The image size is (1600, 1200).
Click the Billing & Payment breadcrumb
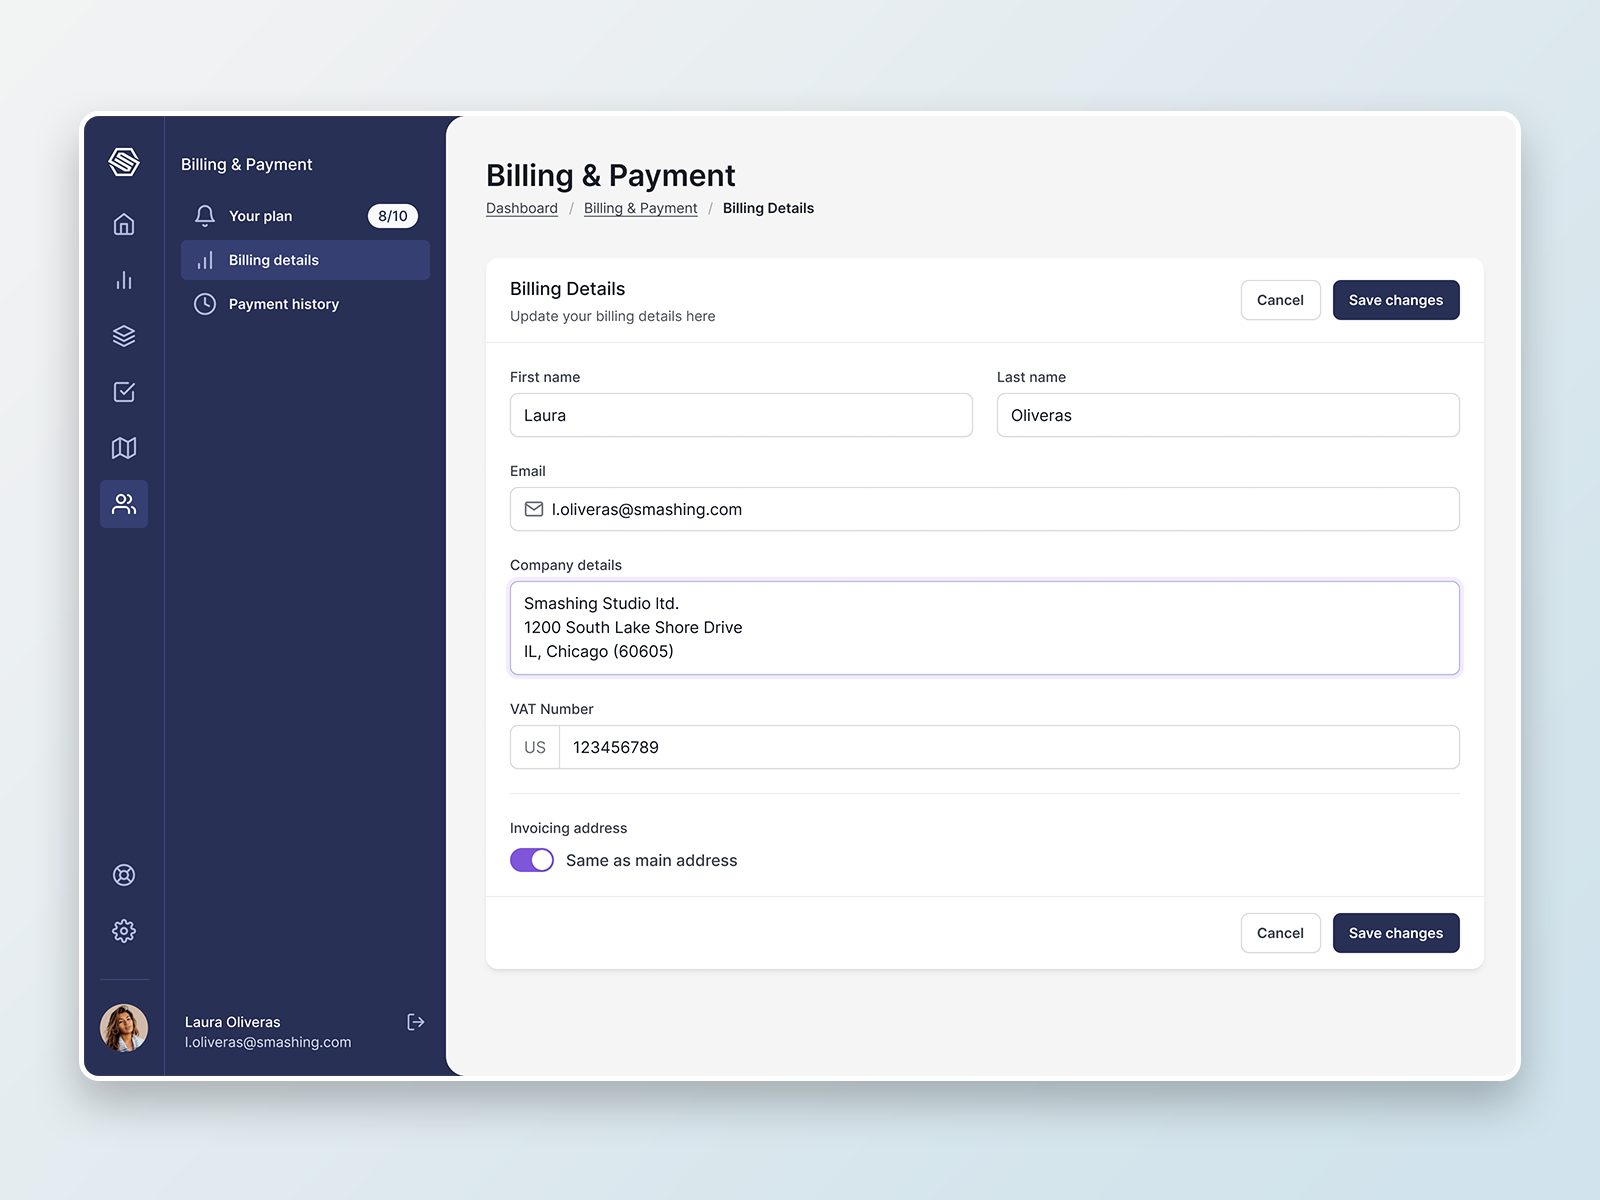[x=640, y=207]
